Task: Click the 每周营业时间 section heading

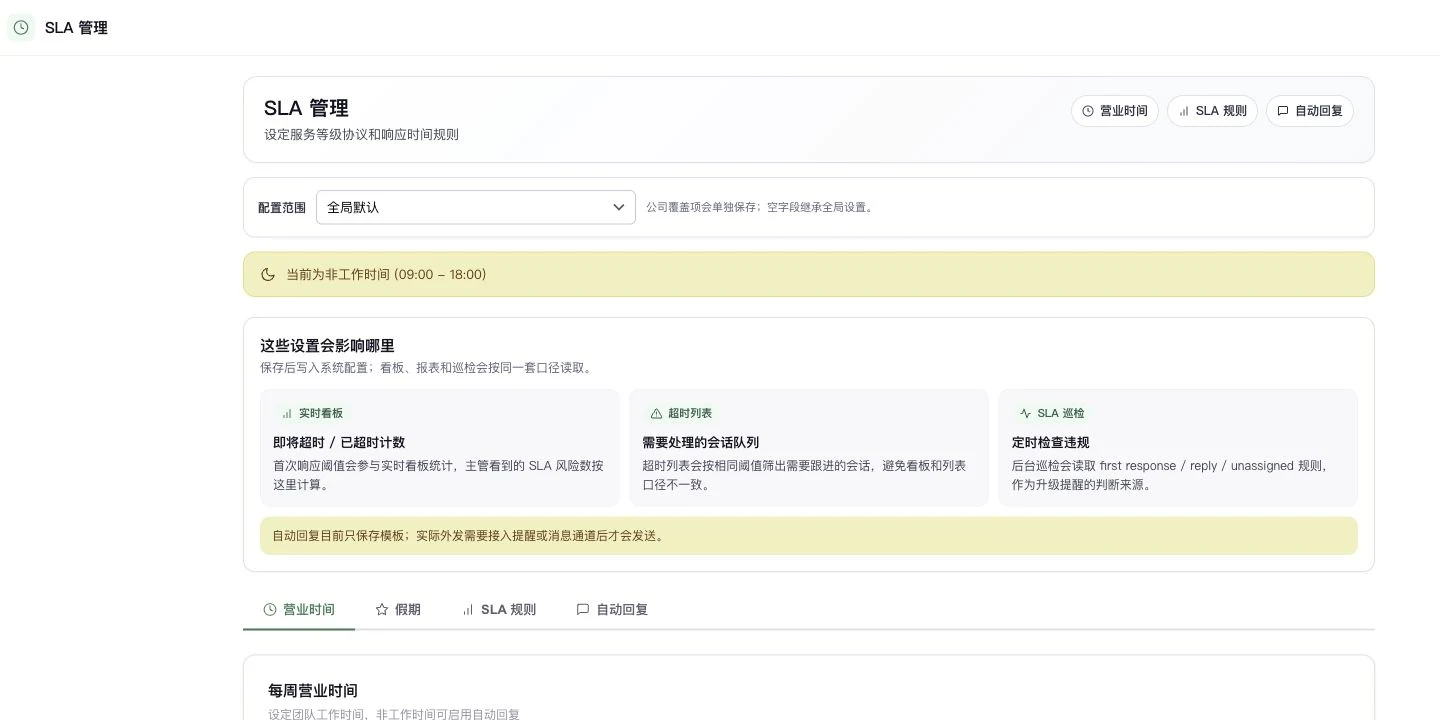Action: pos(313,691)
